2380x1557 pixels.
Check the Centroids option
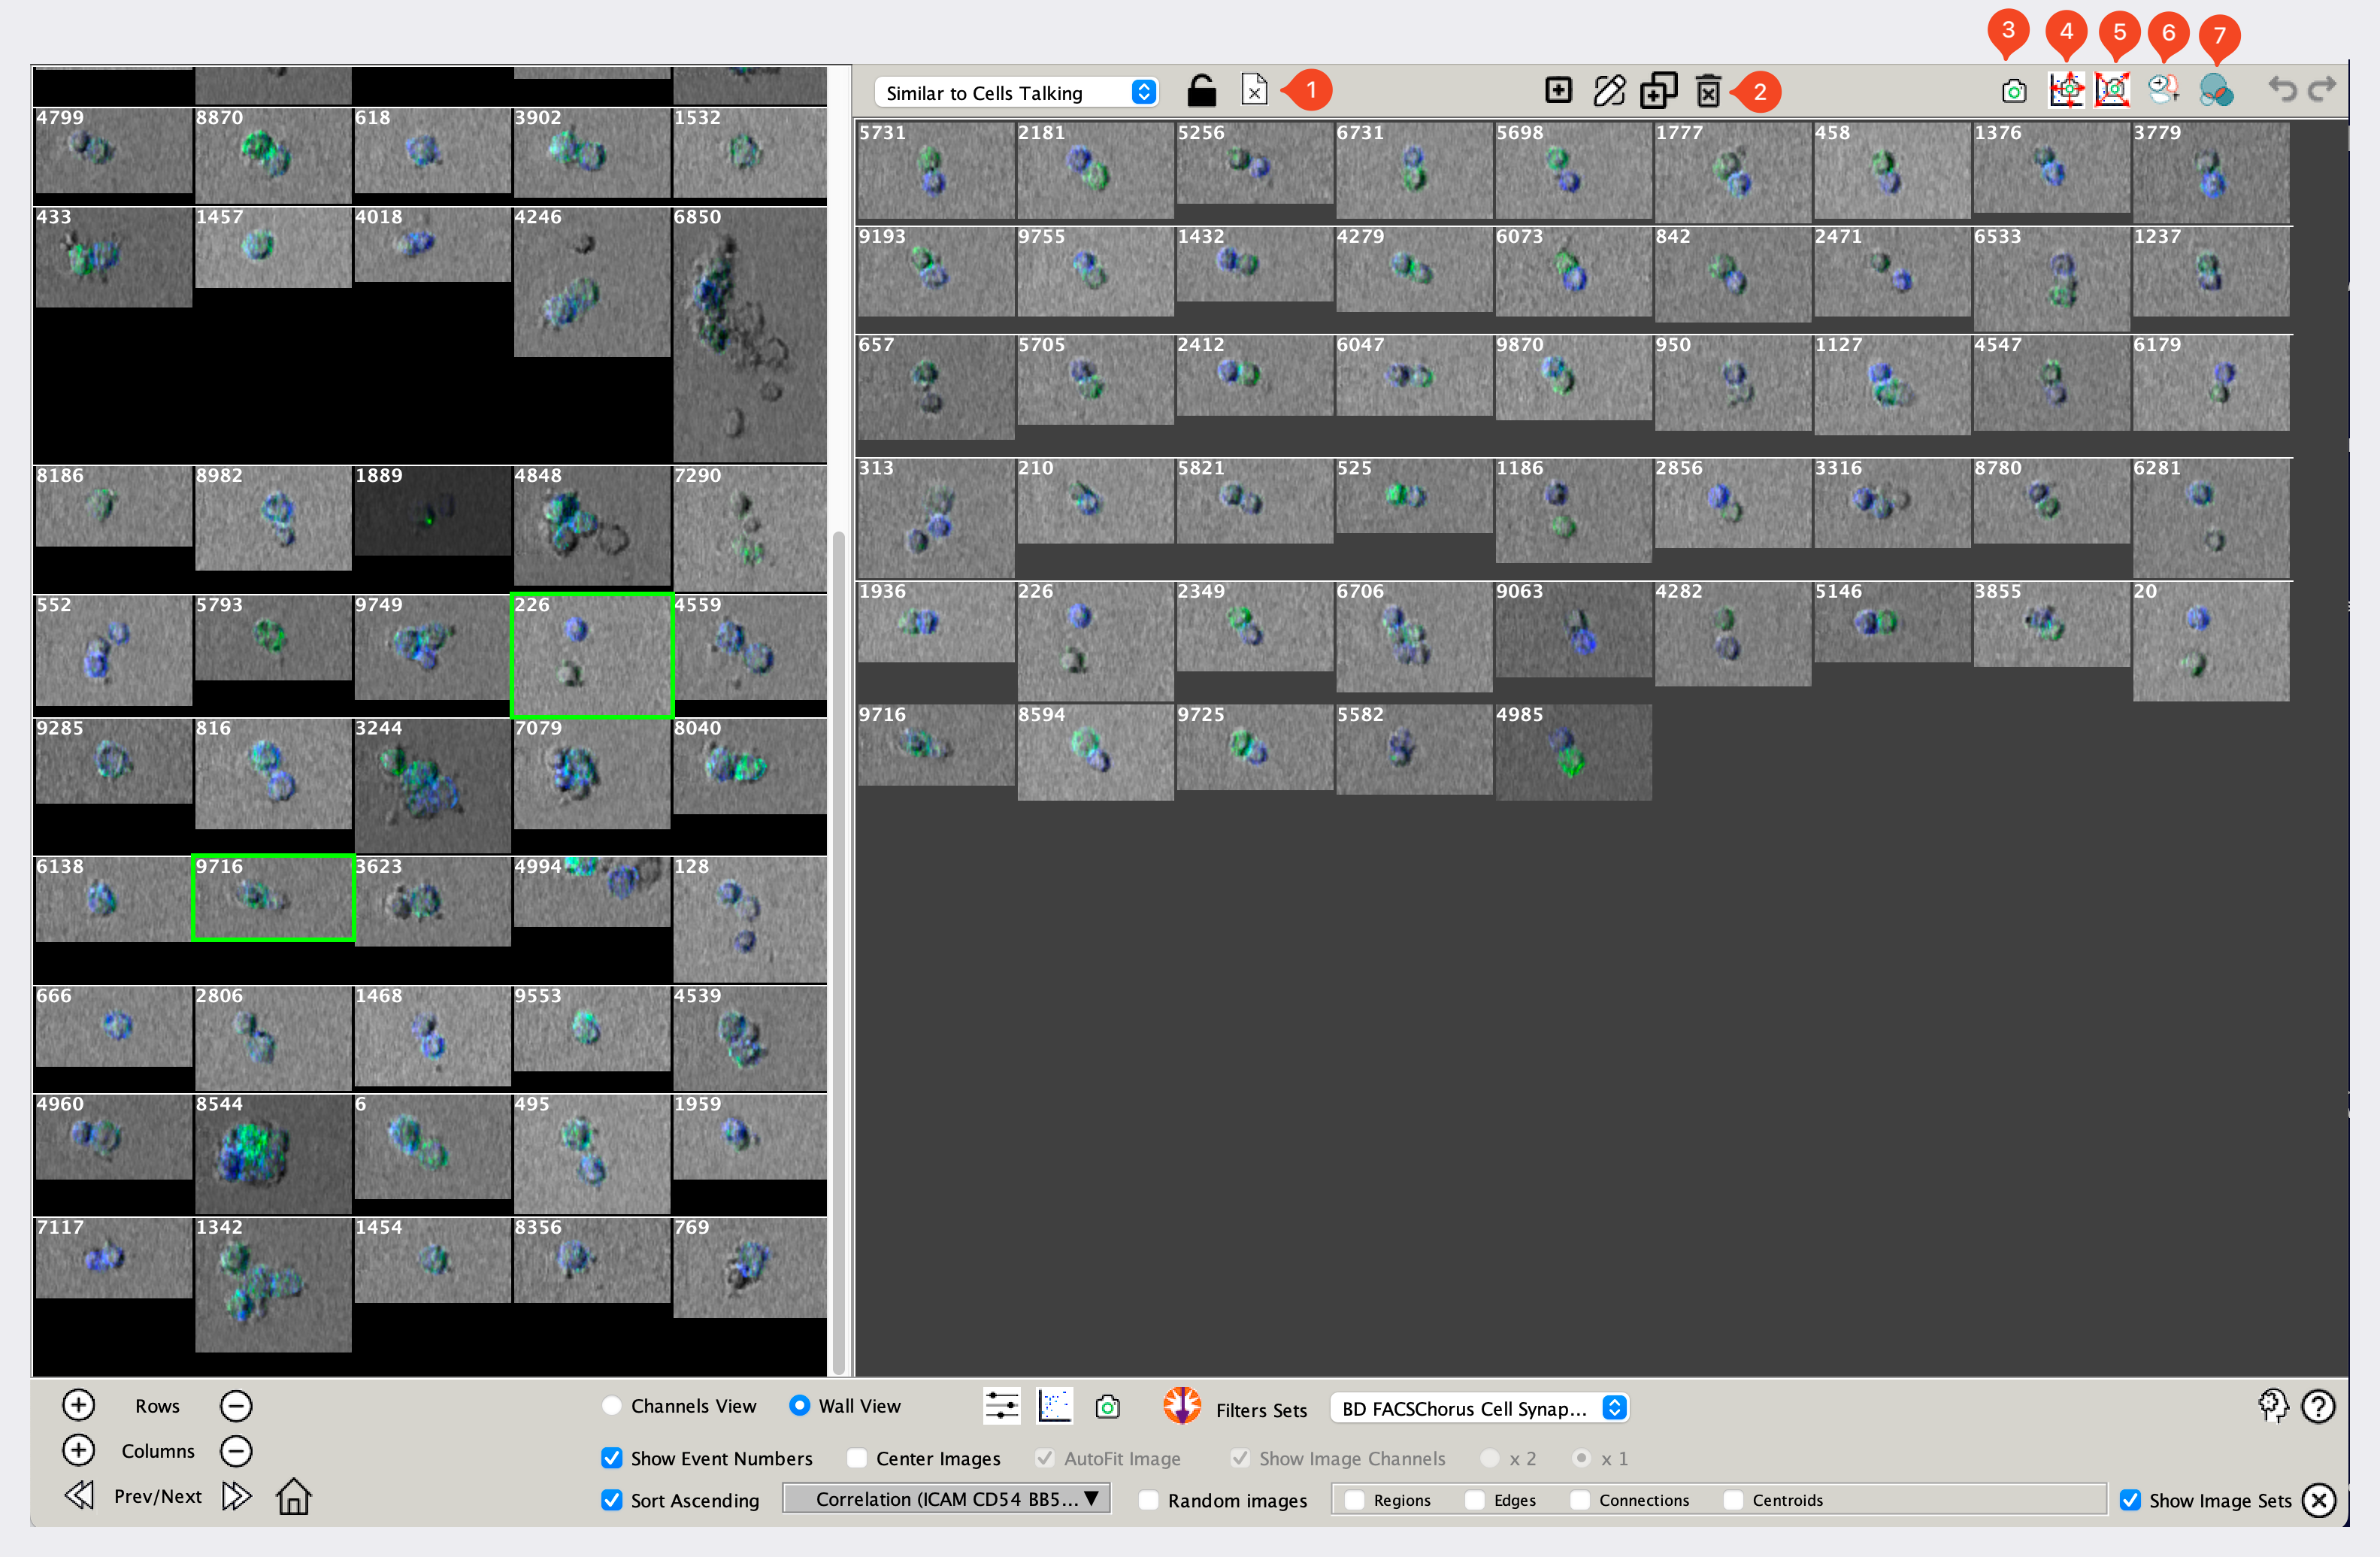pyautogui.click(x=1733, y=1500)
